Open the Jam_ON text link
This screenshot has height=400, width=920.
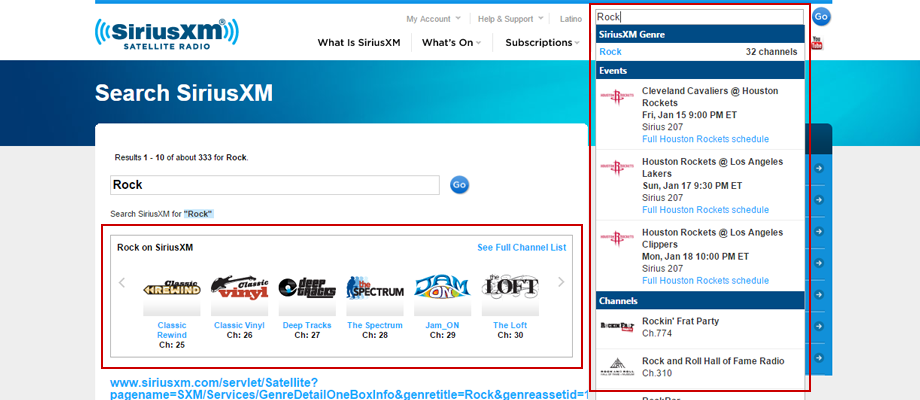point(442,325)
